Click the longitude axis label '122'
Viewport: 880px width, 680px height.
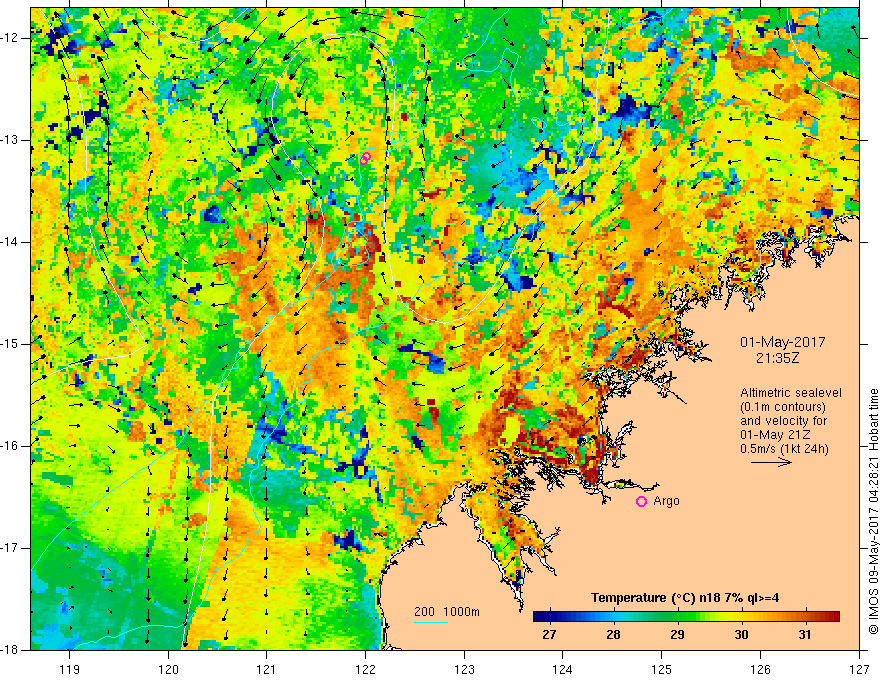click(365, 669)
